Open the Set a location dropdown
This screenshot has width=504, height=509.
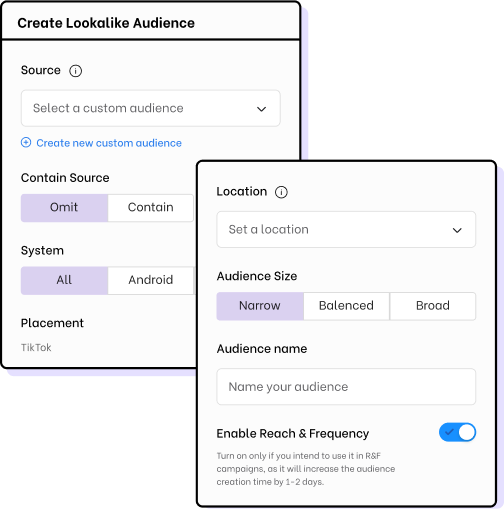[346, 229]
